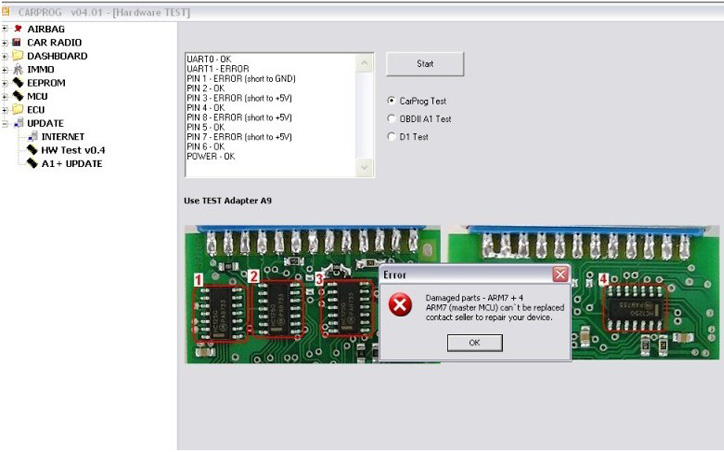This screenshot has width=724, height=452.
Task: Click the A1+ UPDATE chip icon
Action: 32,163
